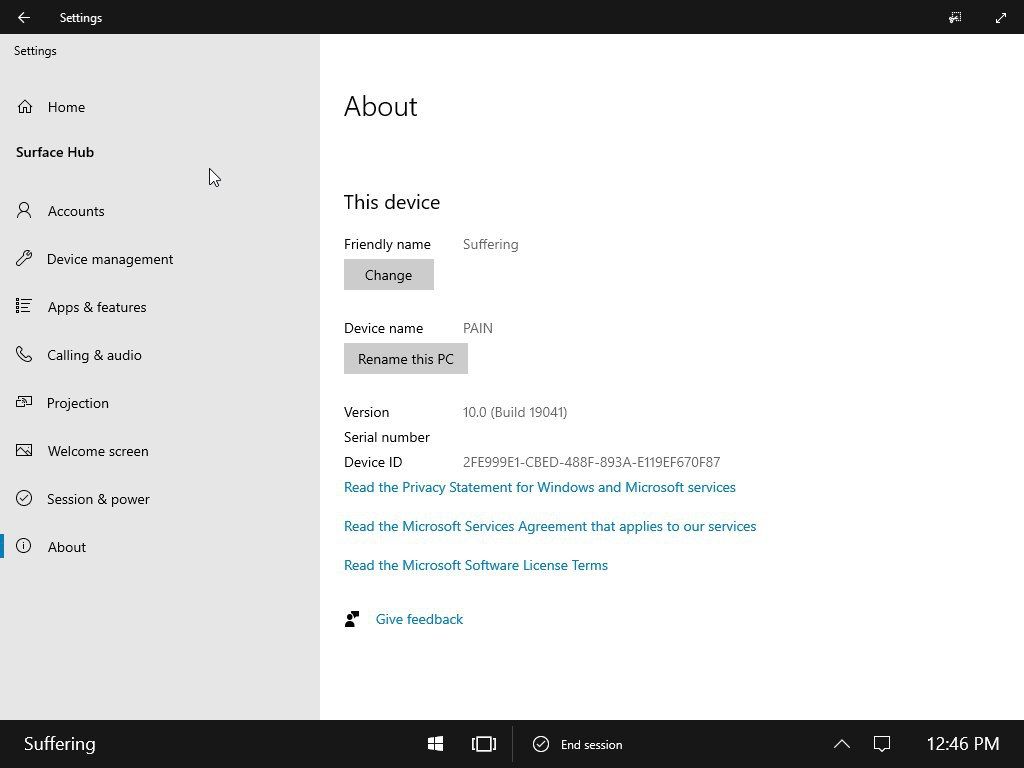Select the About page in sidebar
The height and width of the screenshot is (768, 1024).
pos(160,547)
